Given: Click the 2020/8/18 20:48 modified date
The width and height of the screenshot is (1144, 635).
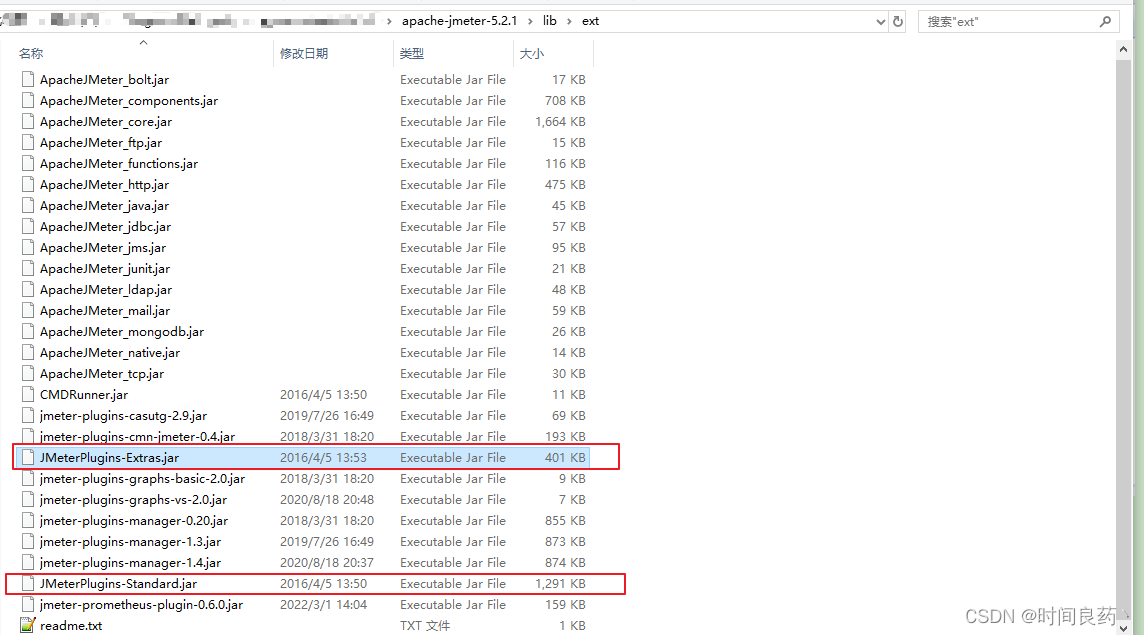Looking at the screenshot, I should click(327, 500).
